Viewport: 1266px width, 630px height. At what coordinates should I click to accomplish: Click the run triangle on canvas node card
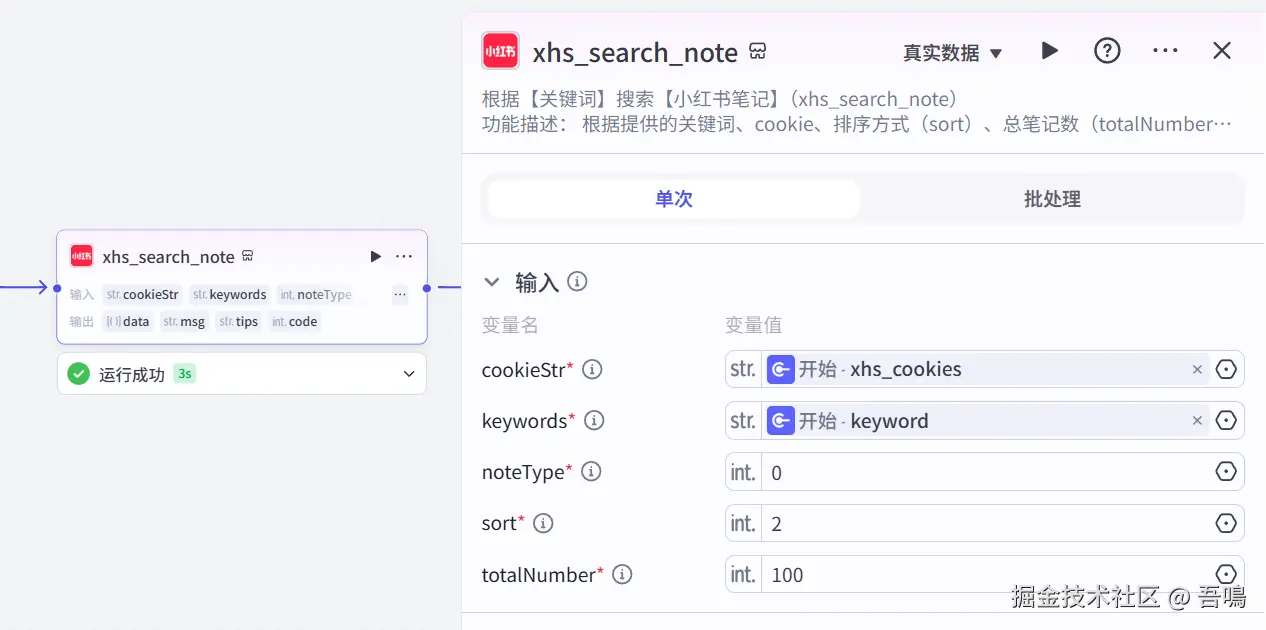pos(376,257)
